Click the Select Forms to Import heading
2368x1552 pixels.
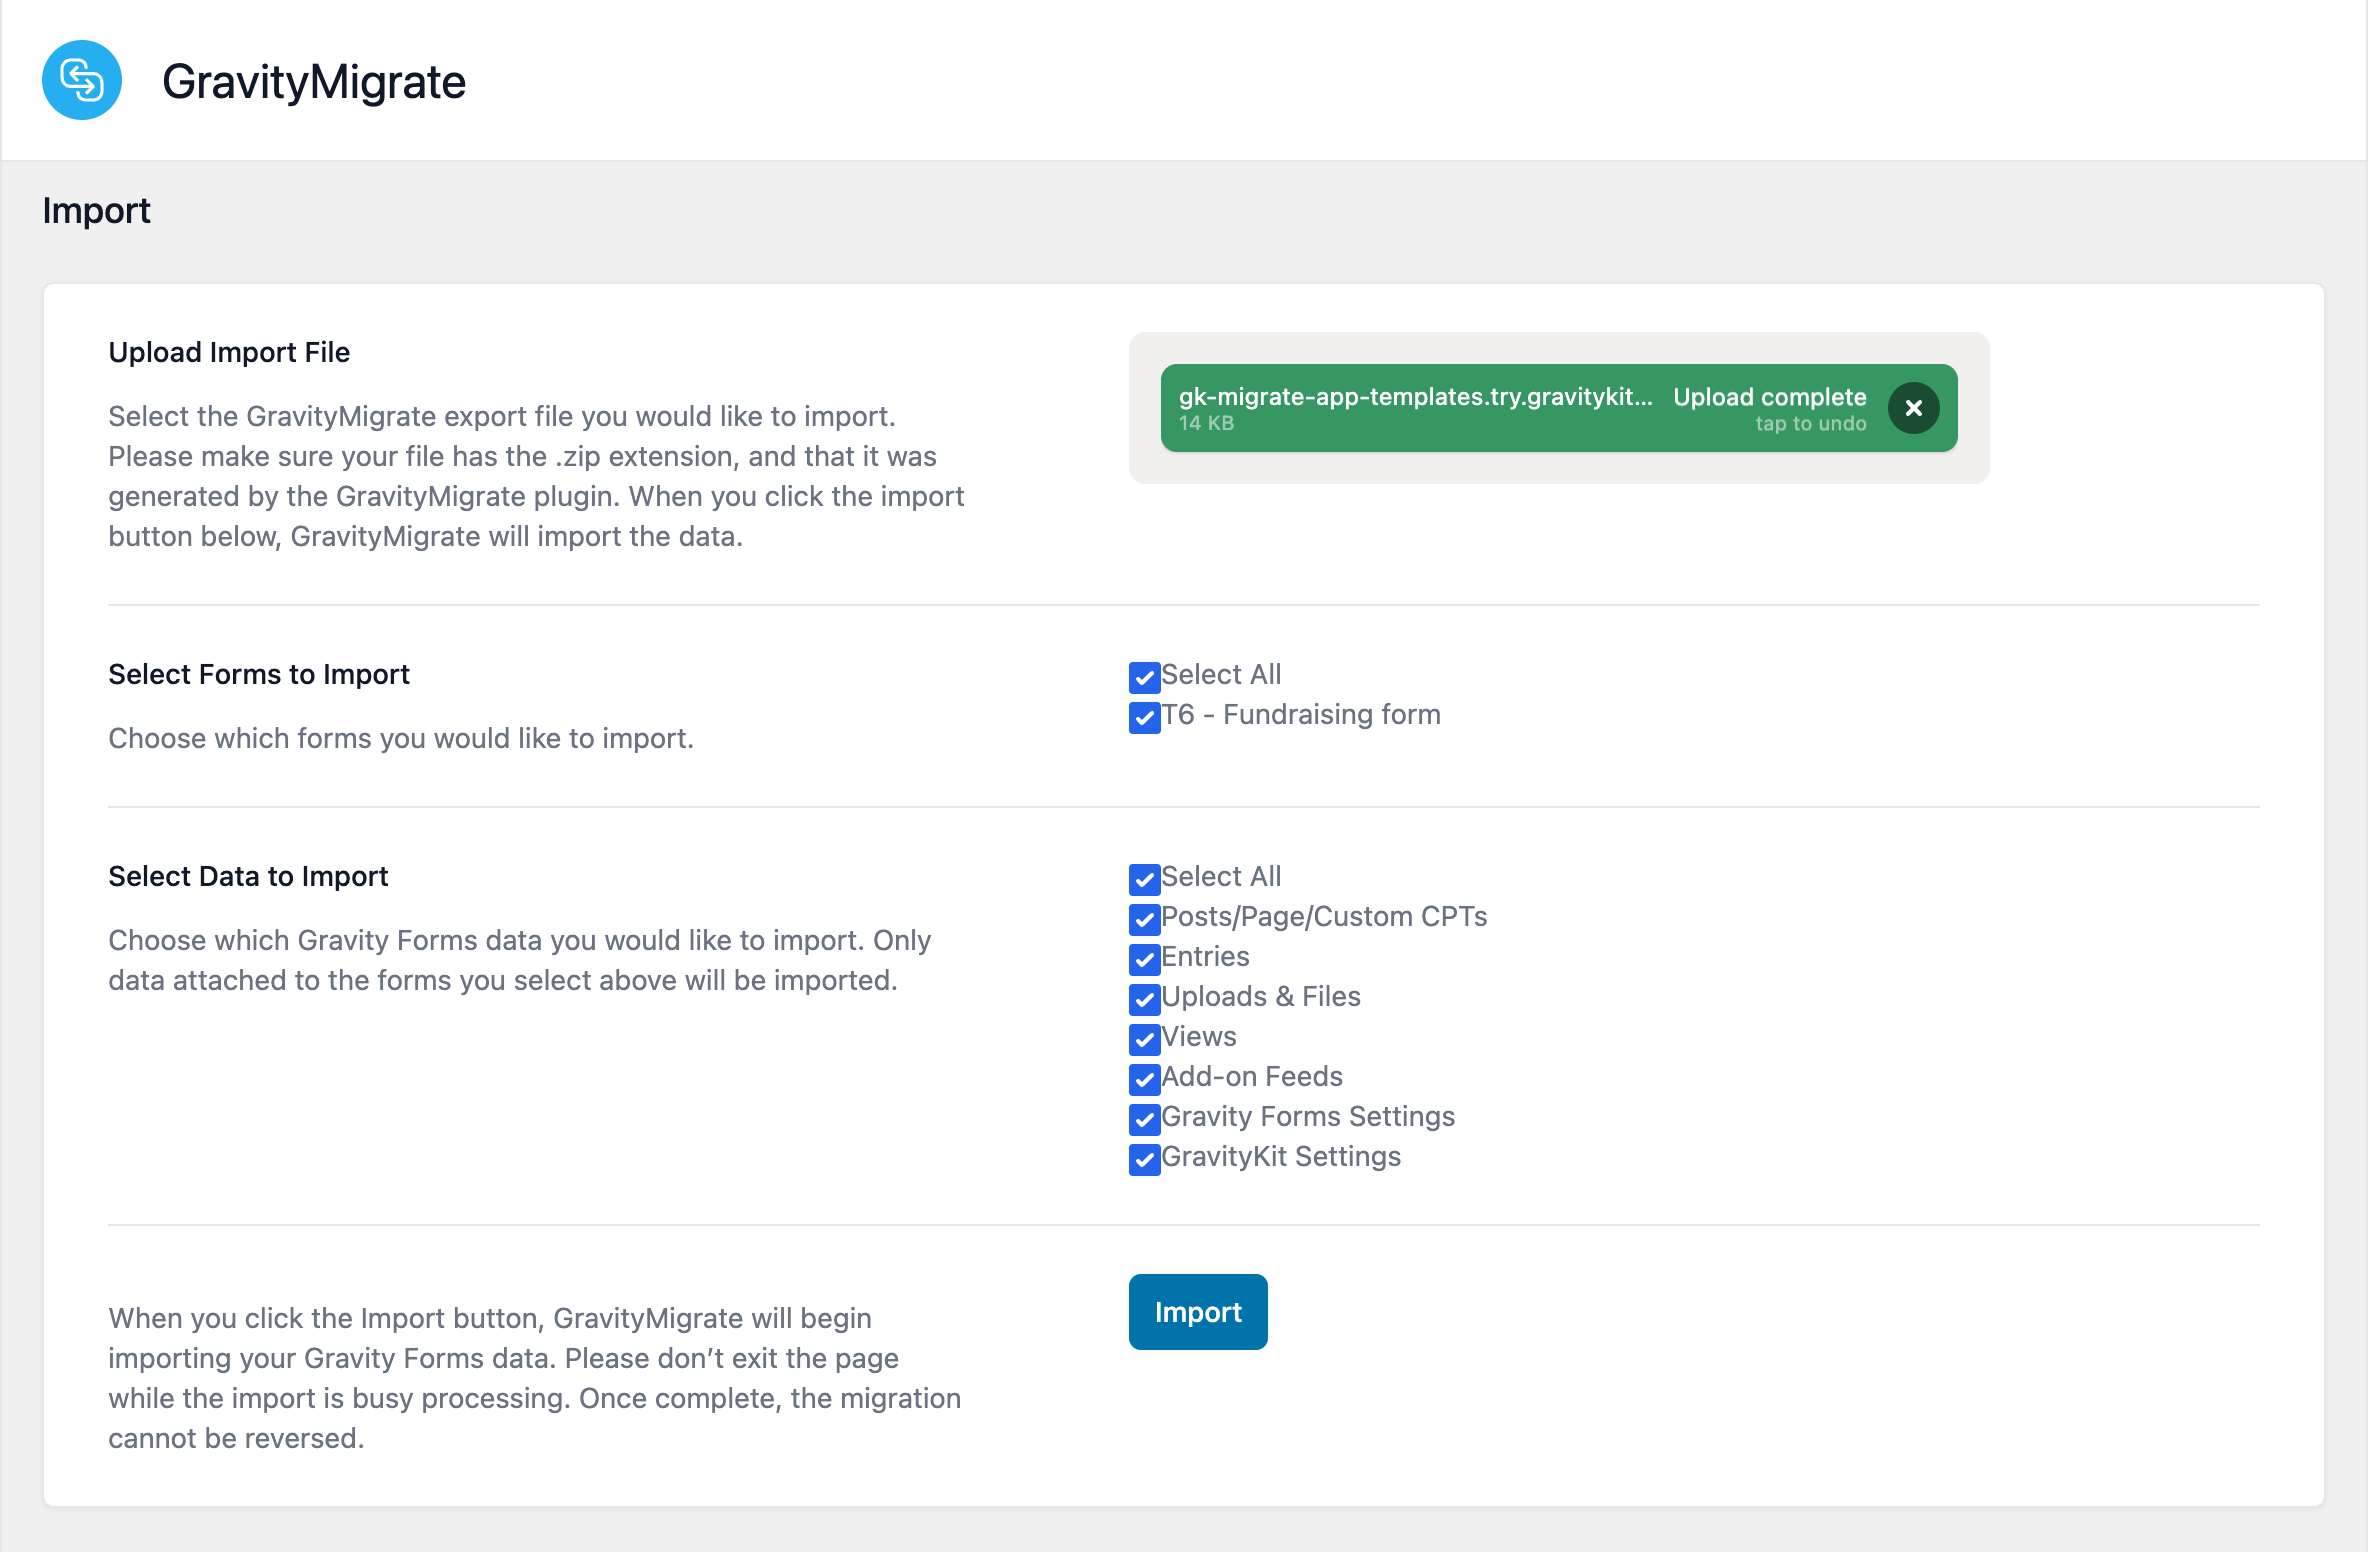click(x=258, y=674)
